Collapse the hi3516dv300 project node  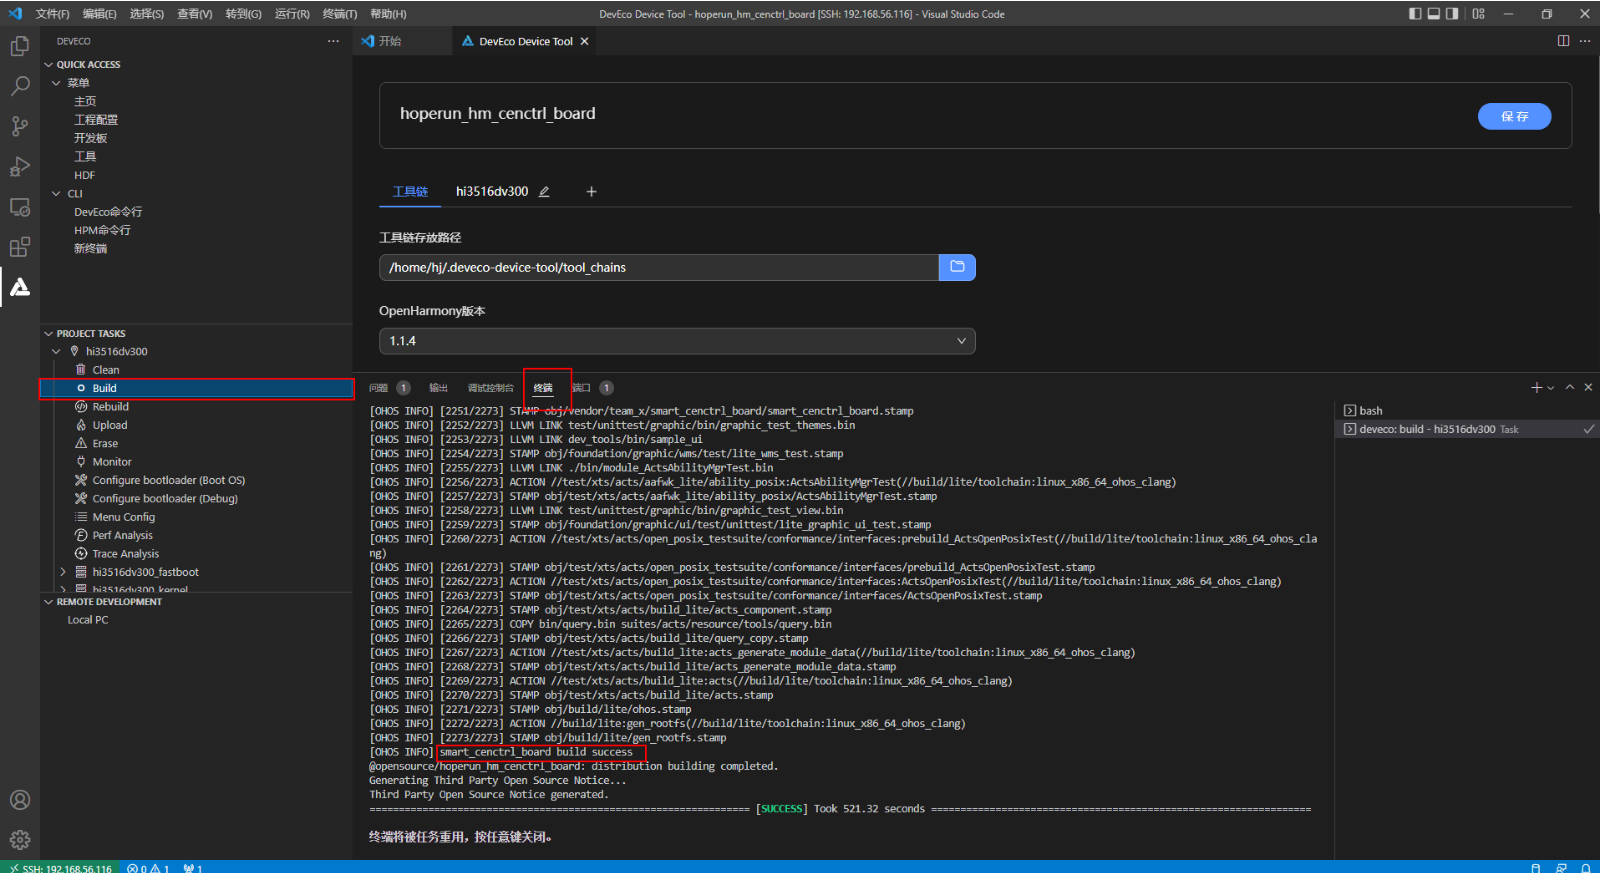point(57,352)
